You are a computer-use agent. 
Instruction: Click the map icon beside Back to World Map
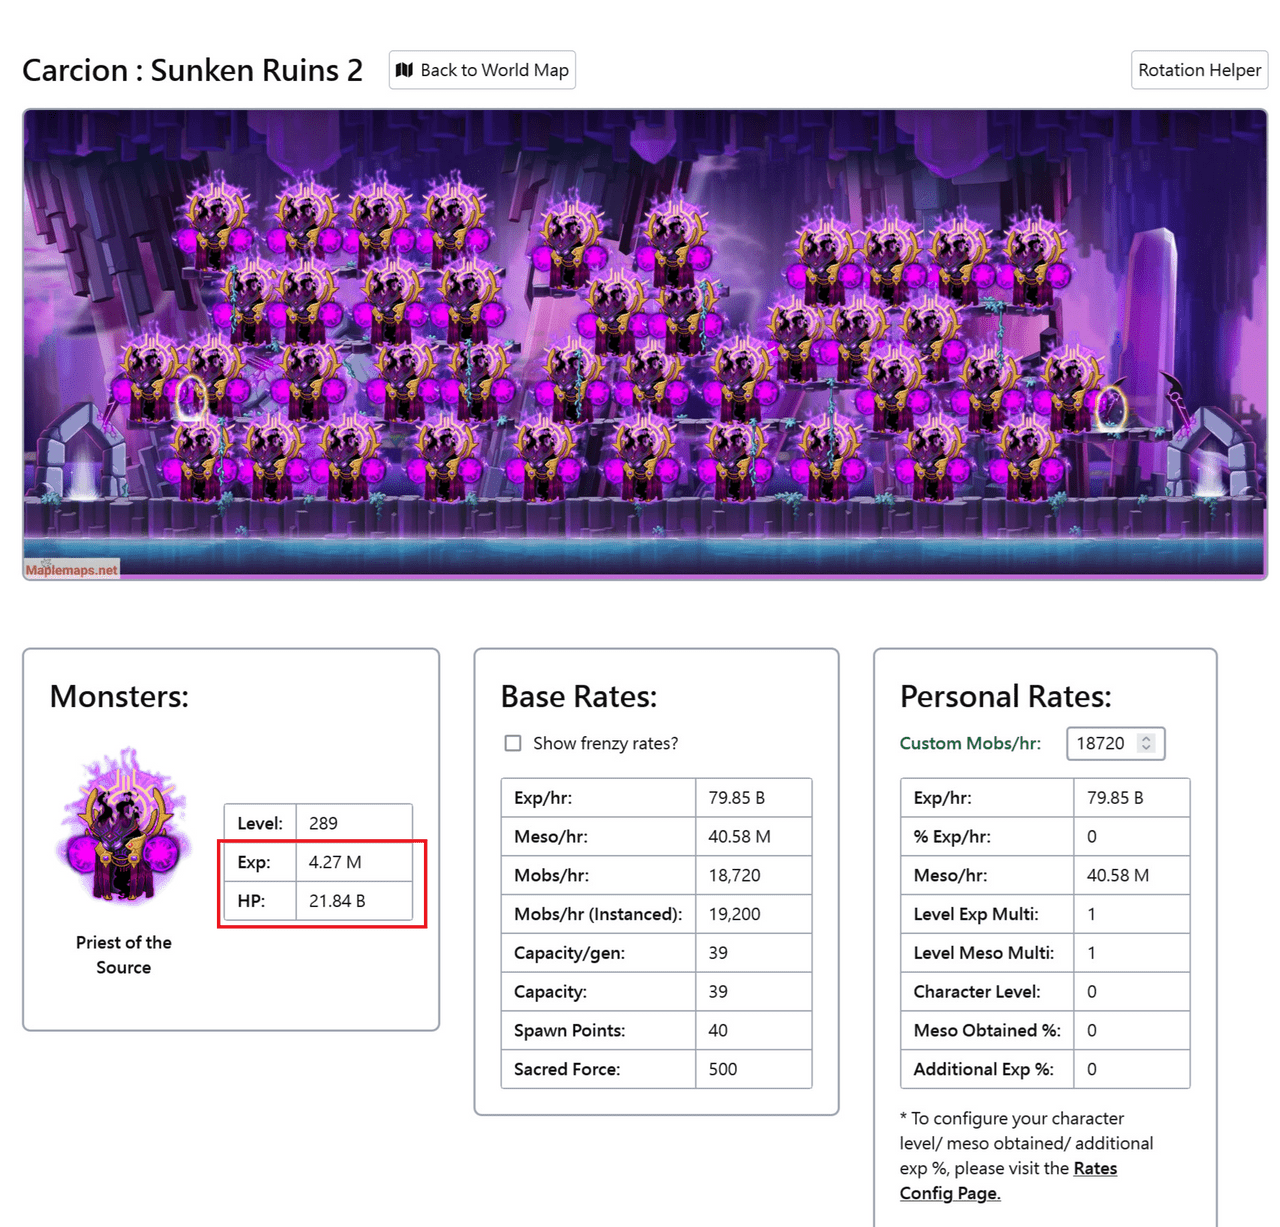click(404, 70)
